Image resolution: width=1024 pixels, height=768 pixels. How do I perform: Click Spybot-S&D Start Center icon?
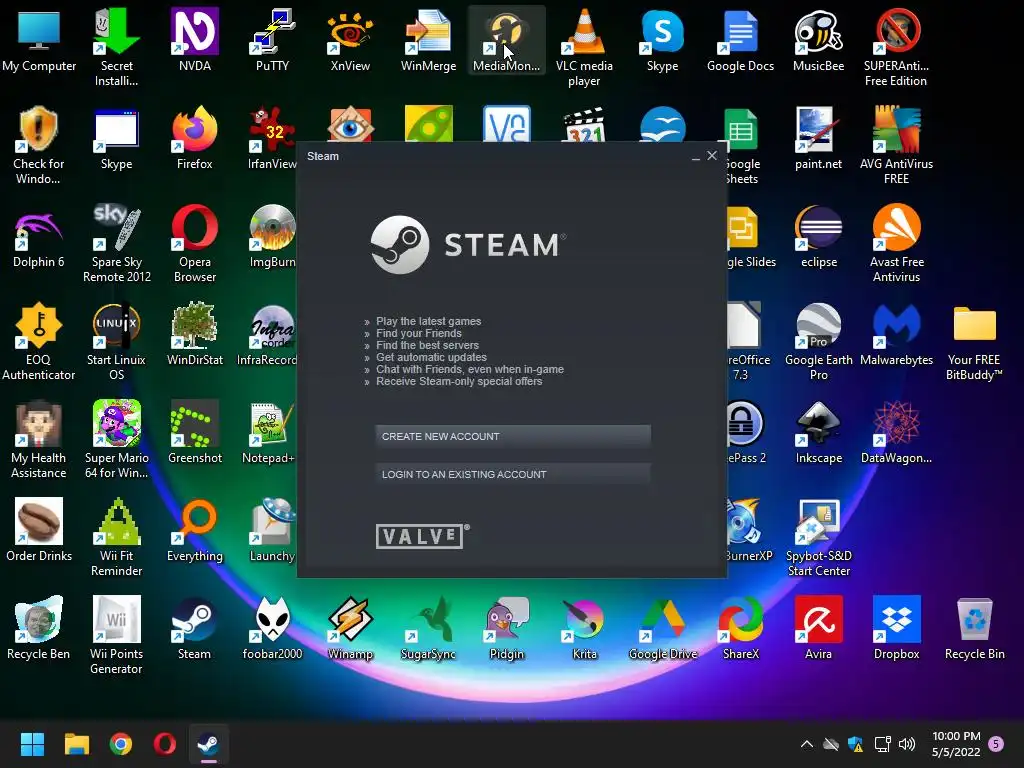[819, 537]
